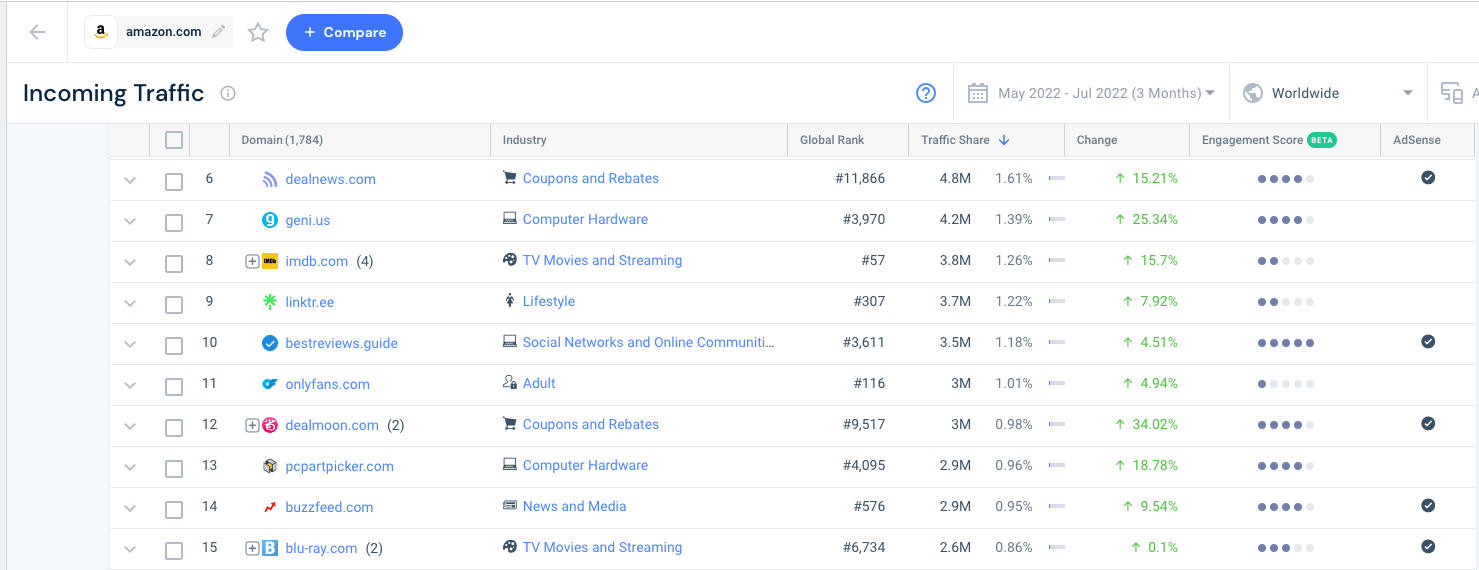Image resolution: width=1479 pixels, height=570 pixels.
Task: Expand the buzzfeed.com row chevron
Action: 129,508
